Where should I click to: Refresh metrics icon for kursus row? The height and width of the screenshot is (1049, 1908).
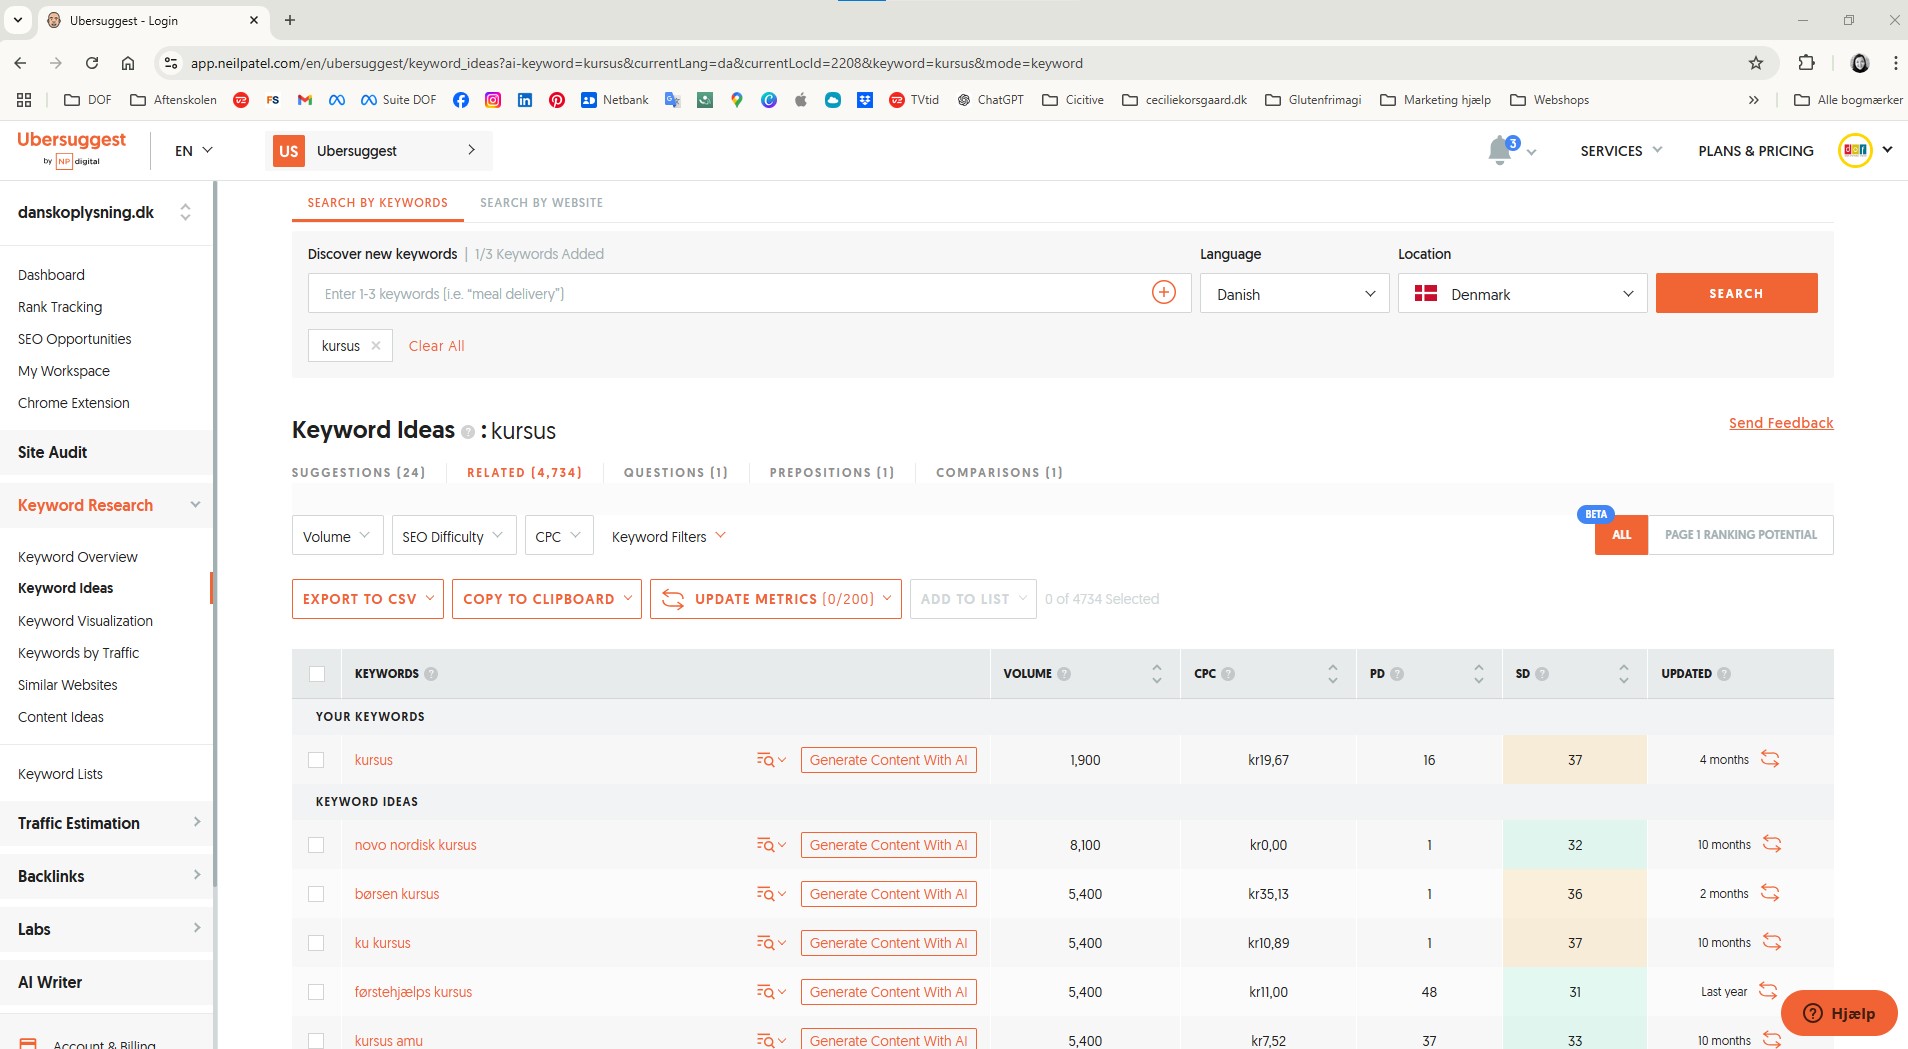click(x=1769, y=759)
